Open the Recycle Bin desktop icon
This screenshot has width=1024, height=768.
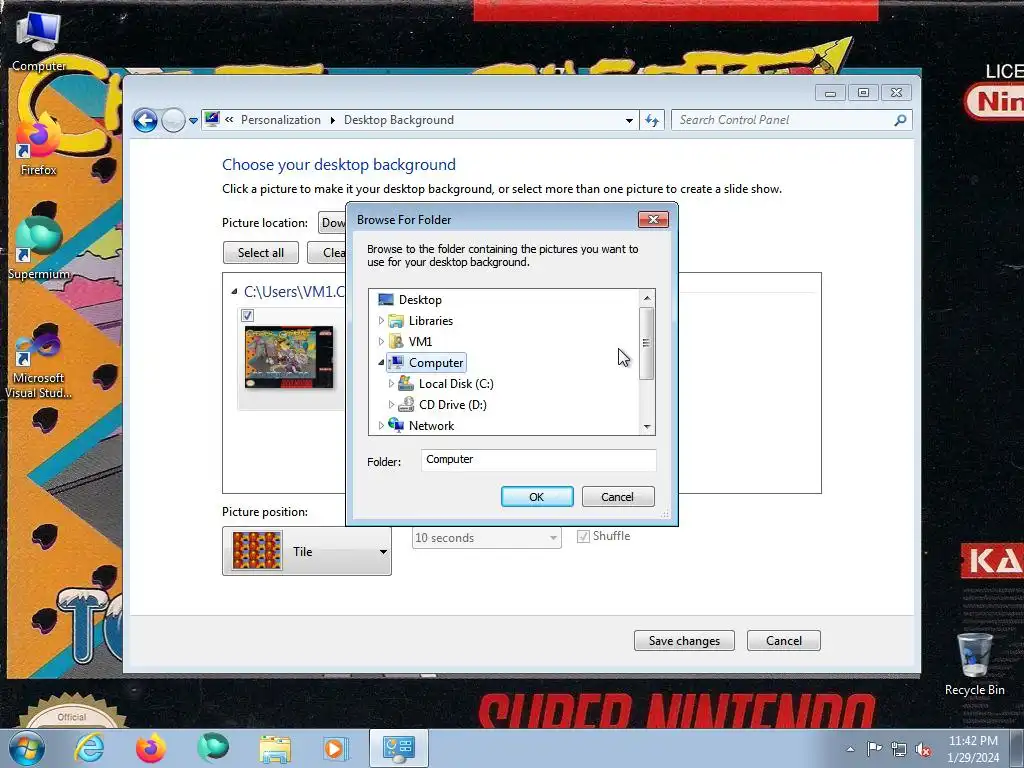coord(974,663)
